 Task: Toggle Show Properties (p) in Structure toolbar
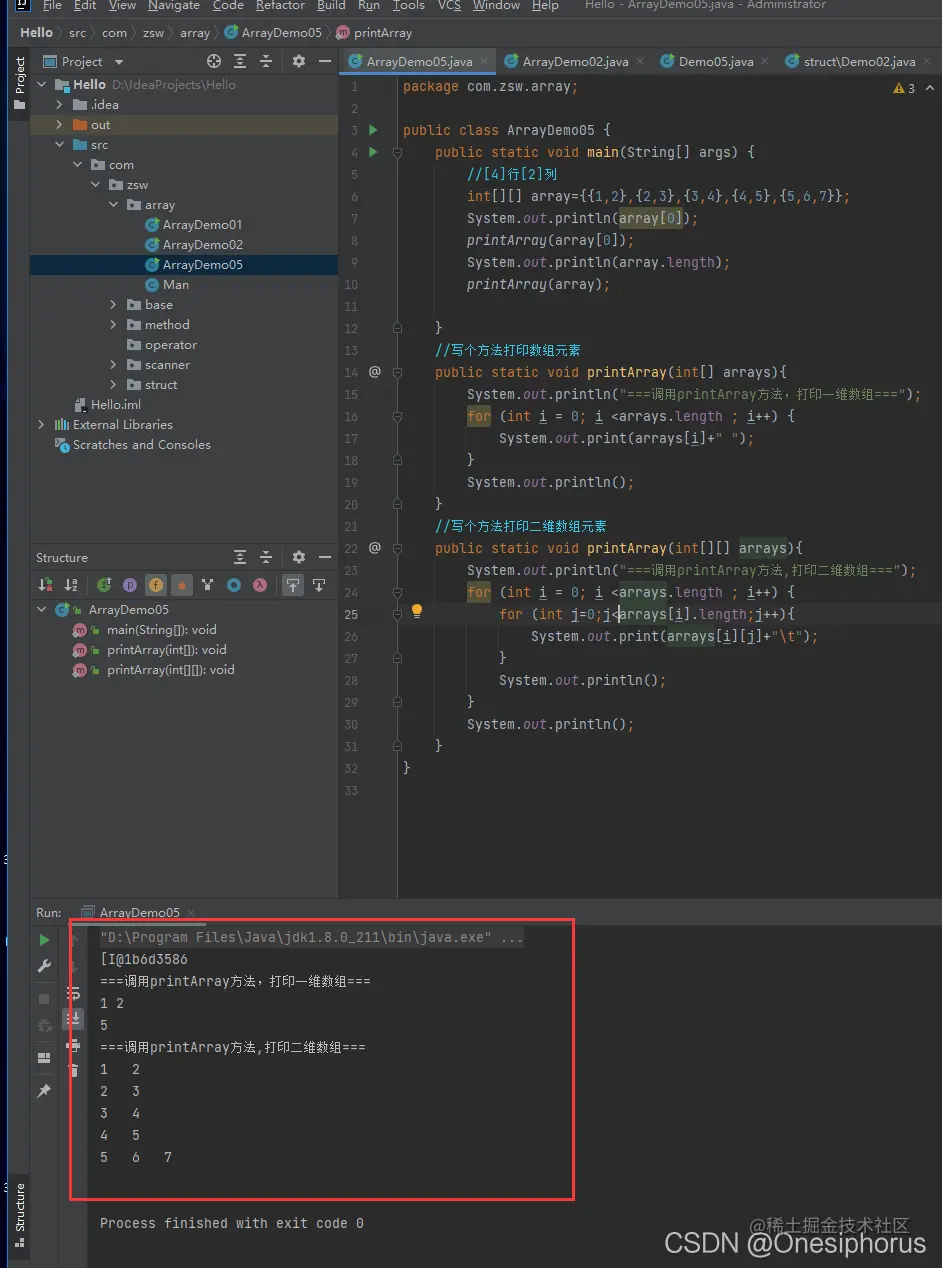130,585
